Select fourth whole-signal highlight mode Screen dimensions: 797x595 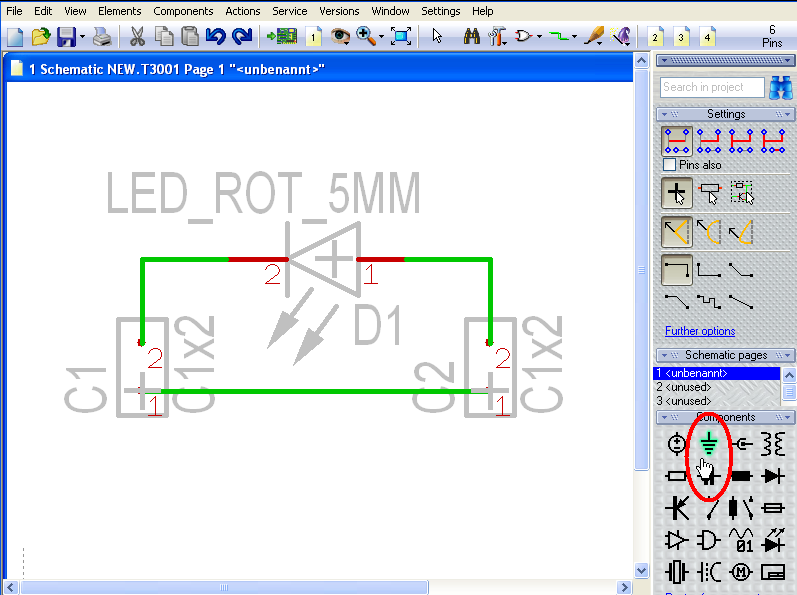click(x=773, y=141)
